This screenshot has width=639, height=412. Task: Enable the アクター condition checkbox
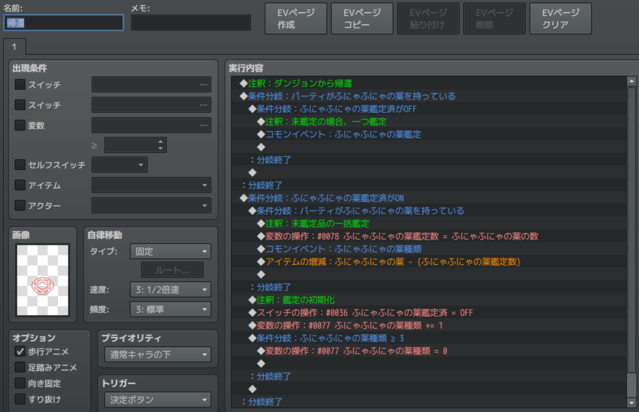(x=20, y=205)
